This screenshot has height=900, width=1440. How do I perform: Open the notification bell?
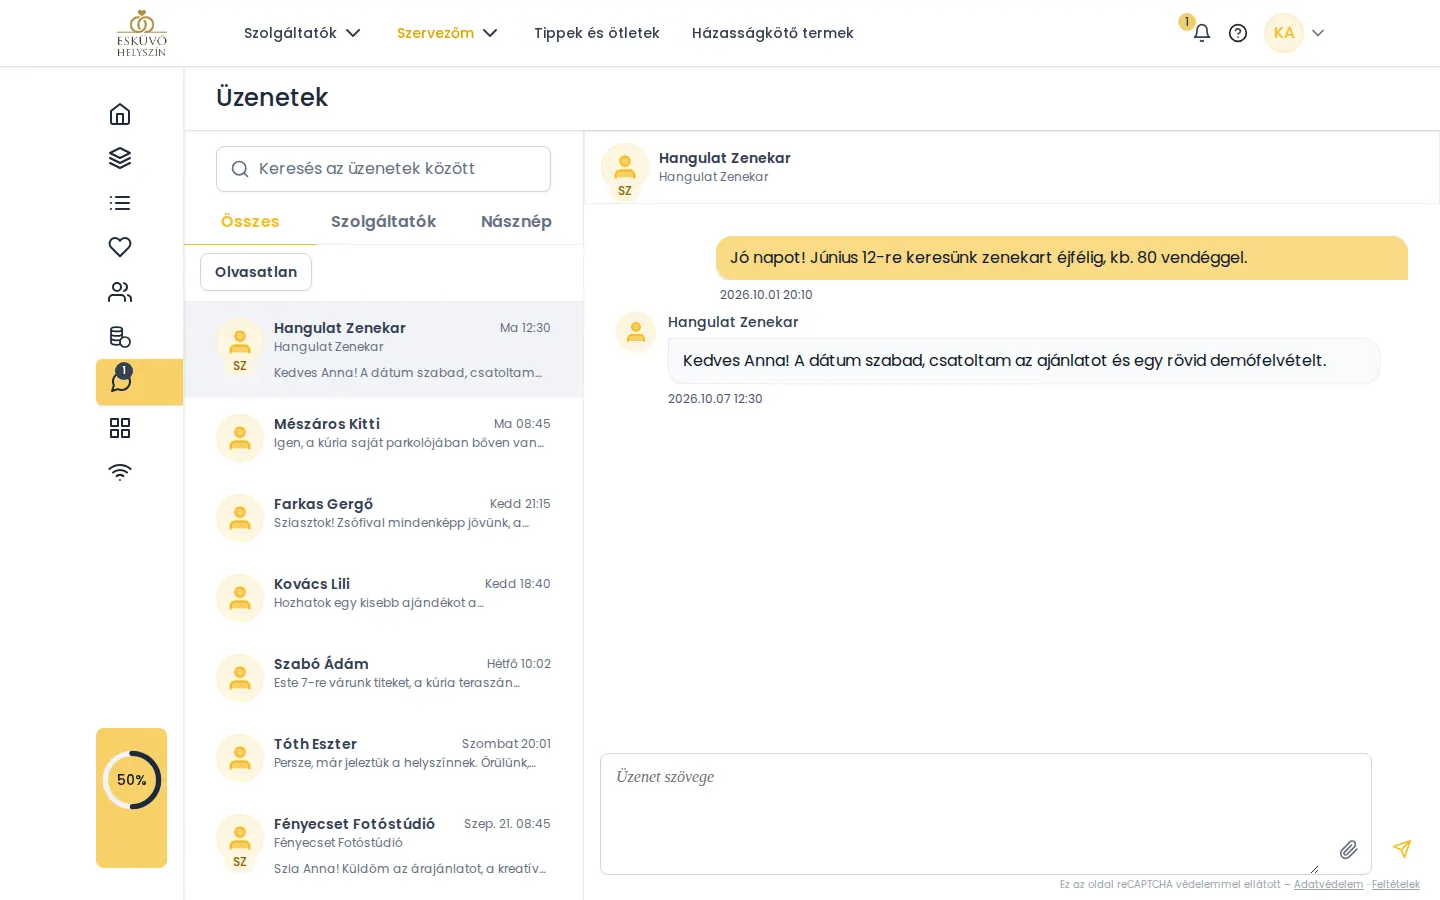click(1202, 33)
